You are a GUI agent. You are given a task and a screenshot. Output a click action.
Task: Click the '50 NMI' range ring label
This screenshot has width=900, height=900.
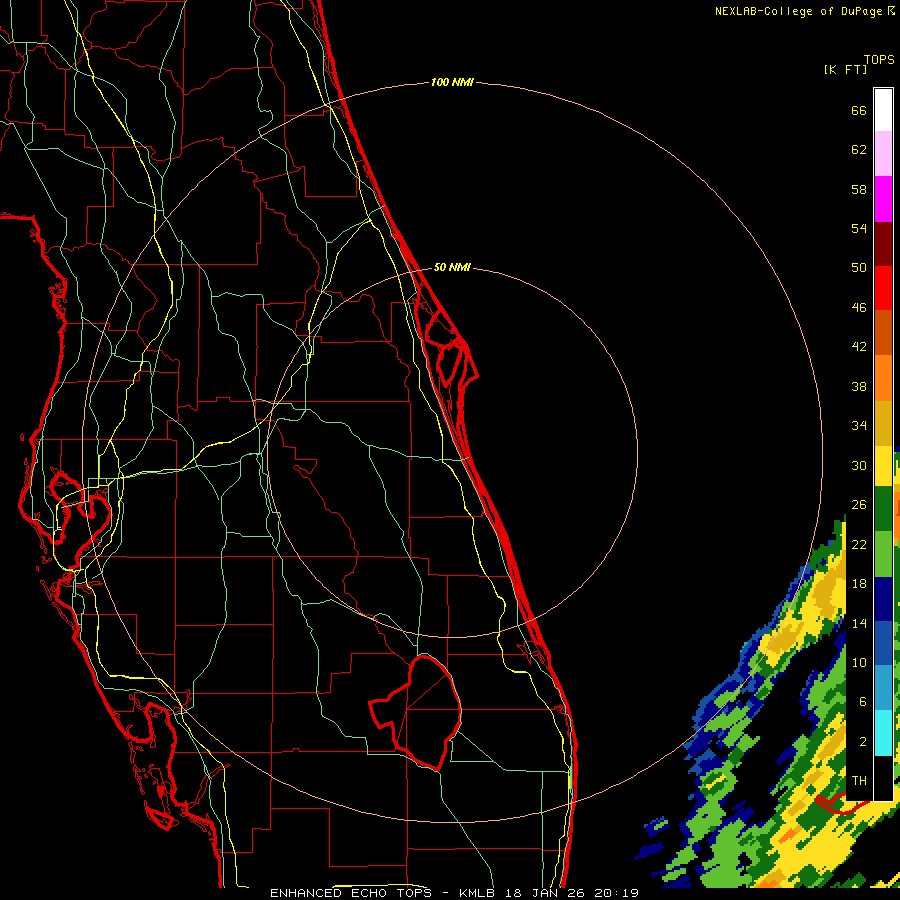tap(452, 267)
